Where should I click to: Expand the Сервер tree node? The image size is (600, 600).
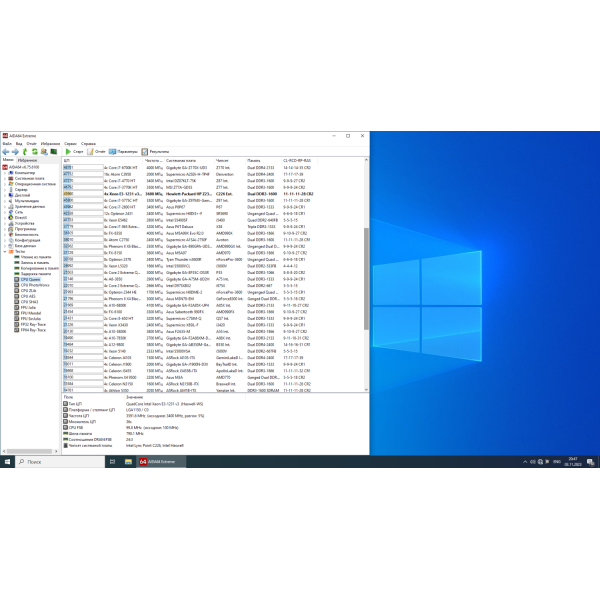click(5, 190)
